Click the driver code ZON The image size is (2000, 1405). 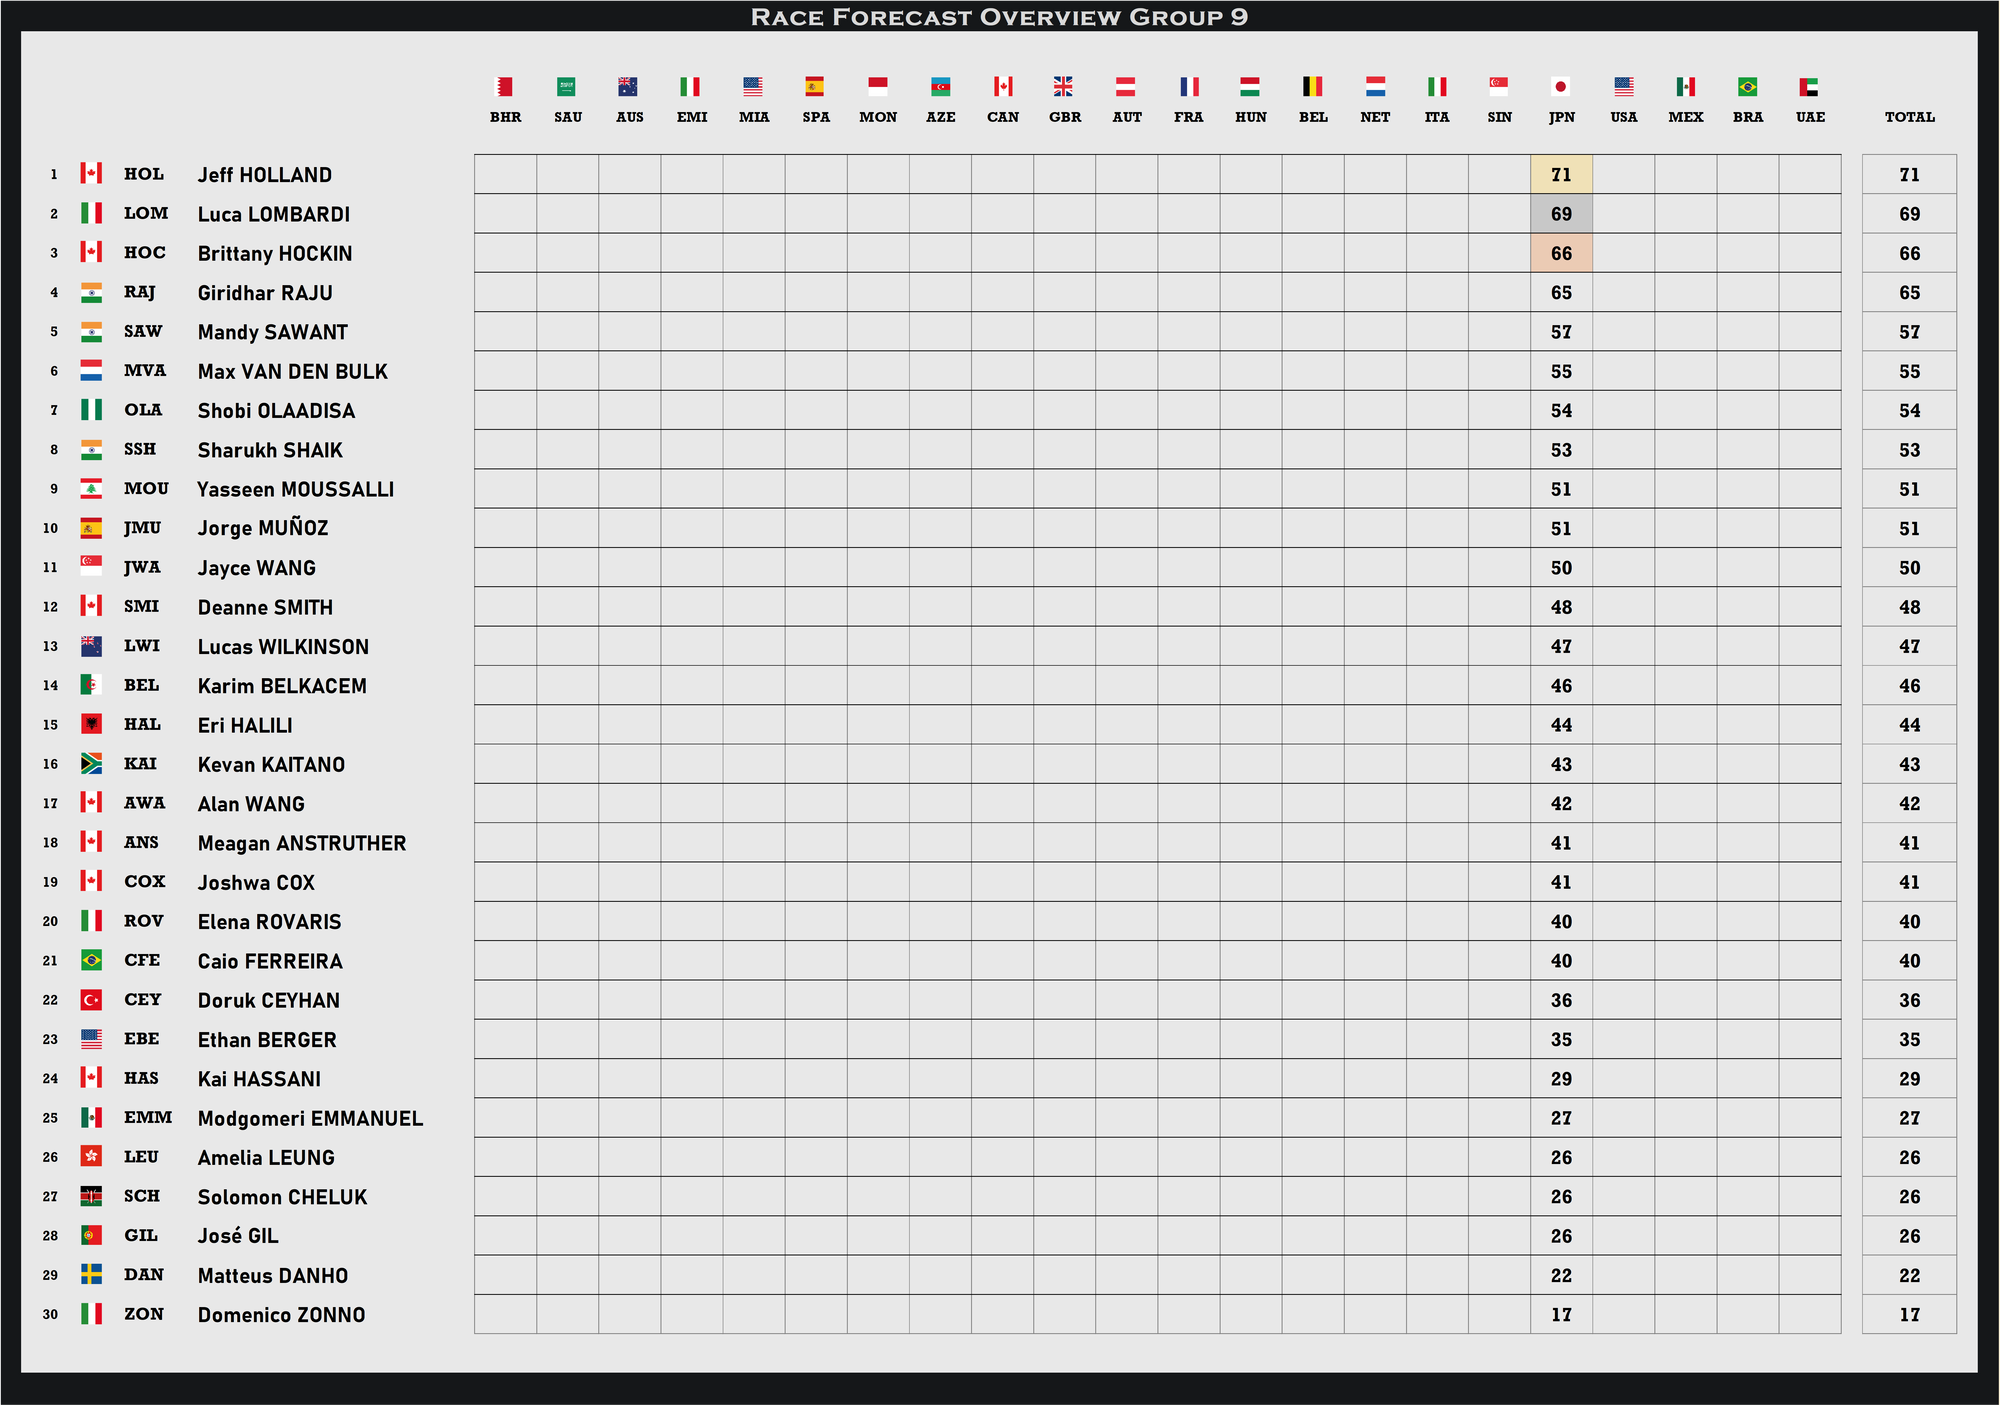click(x=143, y=1315)
